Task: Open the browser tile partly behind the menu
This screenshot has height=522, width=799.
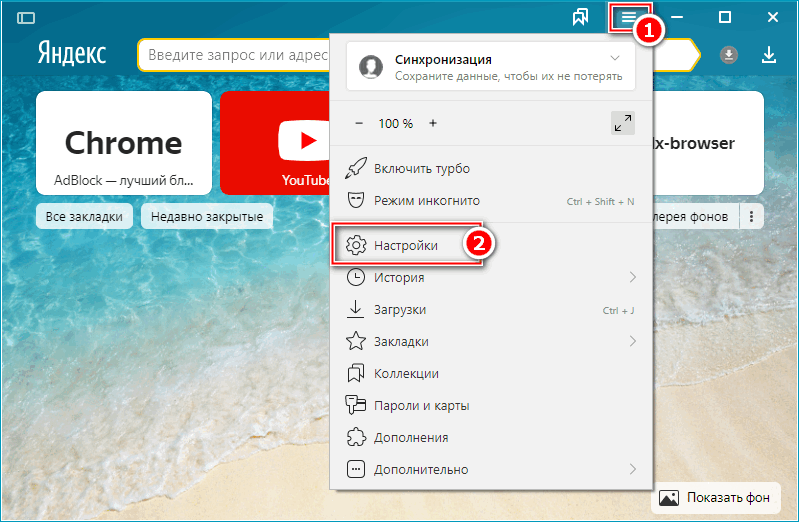Action: click(x=708, y=143)
